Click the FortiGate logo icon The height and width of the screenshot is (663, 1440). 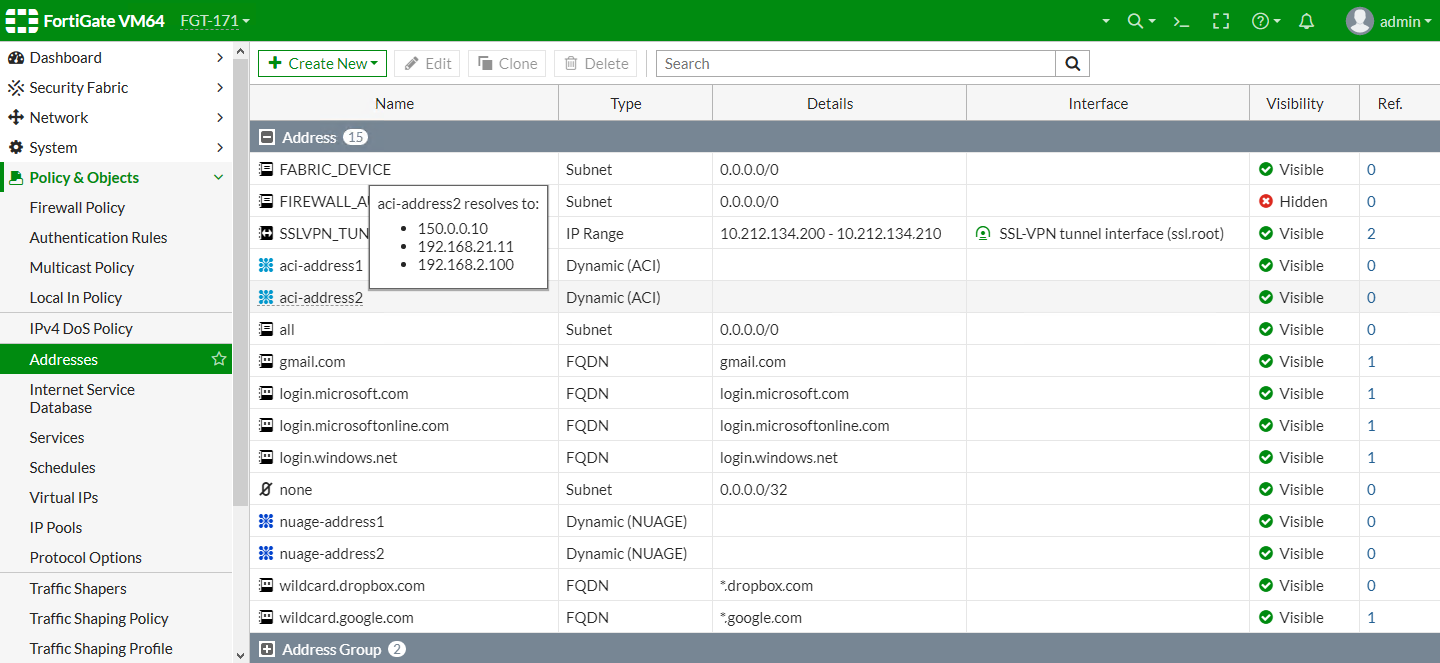click(x=21, y=20)
